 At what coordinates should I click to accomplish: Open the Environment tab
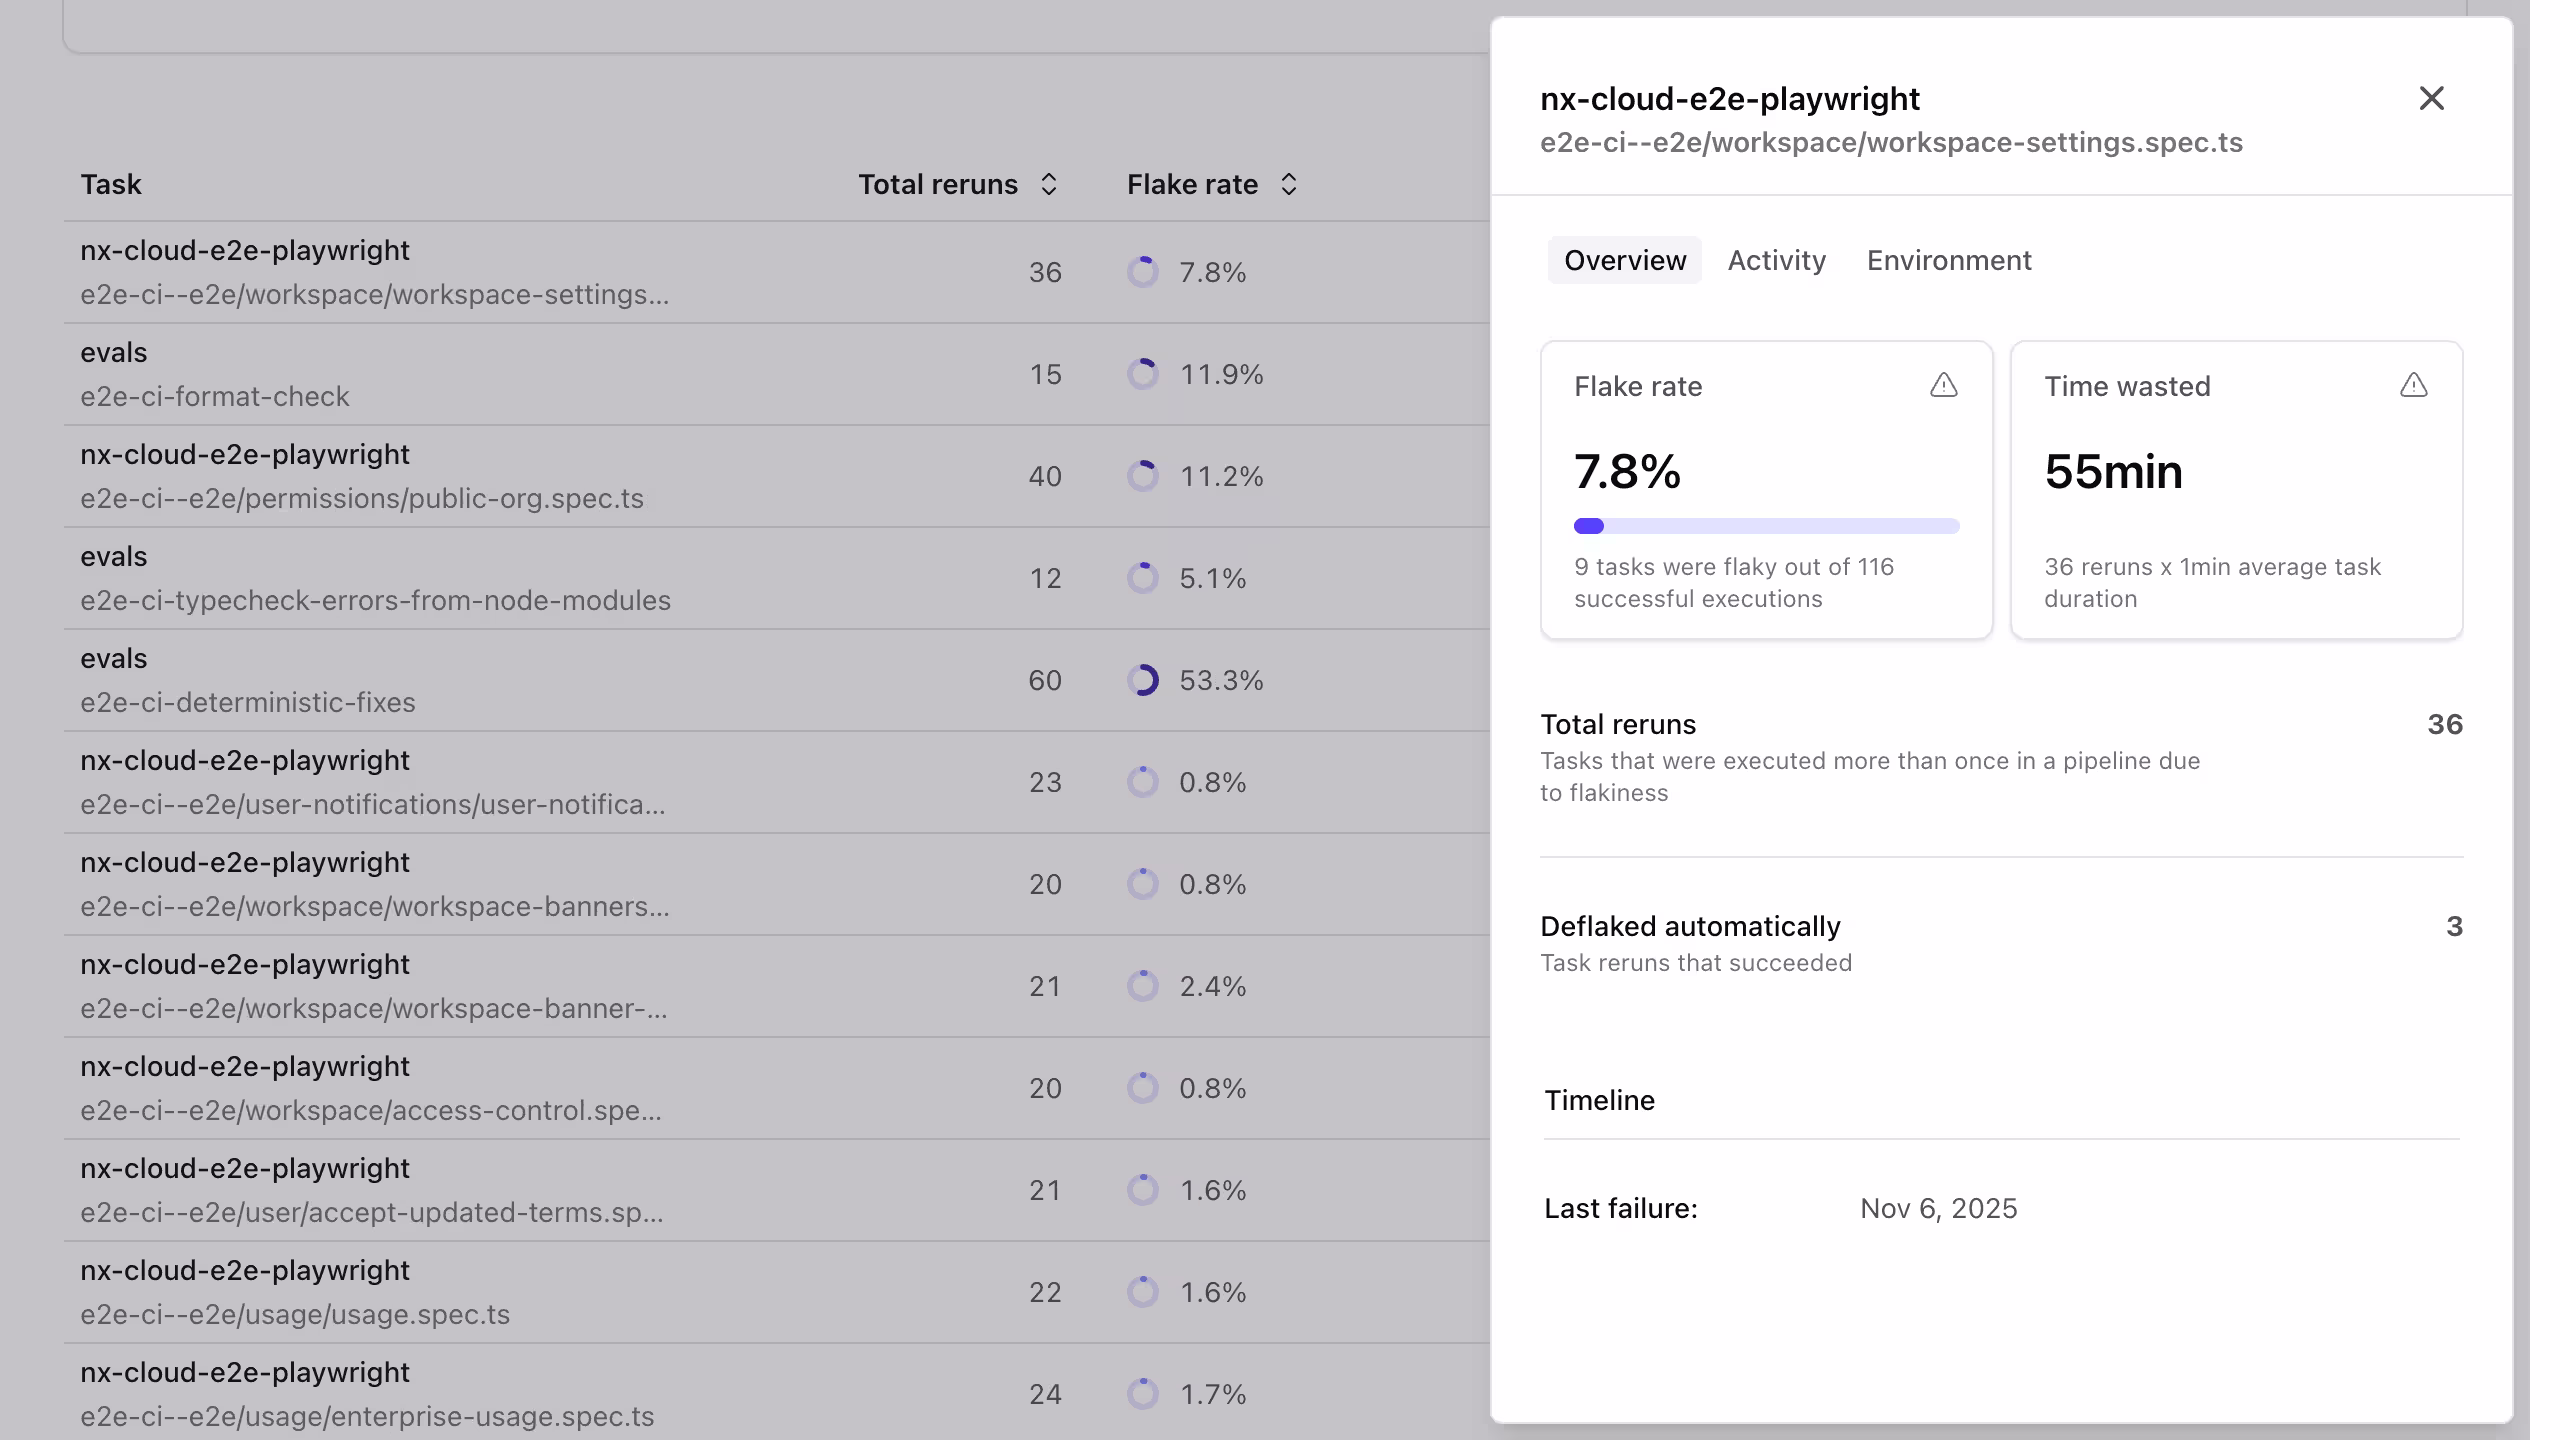click(x=1948, y=260)
